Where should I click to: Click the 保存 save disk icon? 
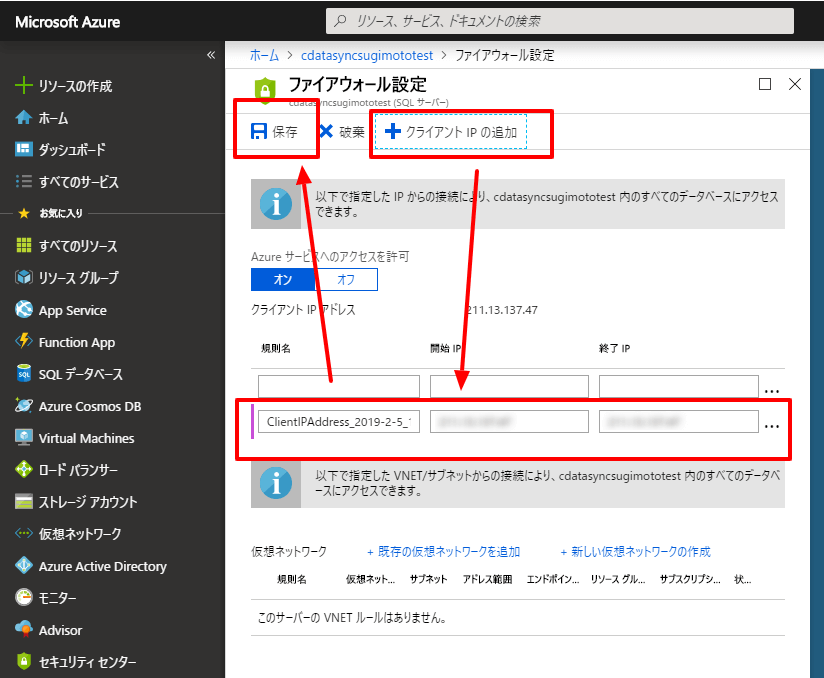[x=259, y=131]
